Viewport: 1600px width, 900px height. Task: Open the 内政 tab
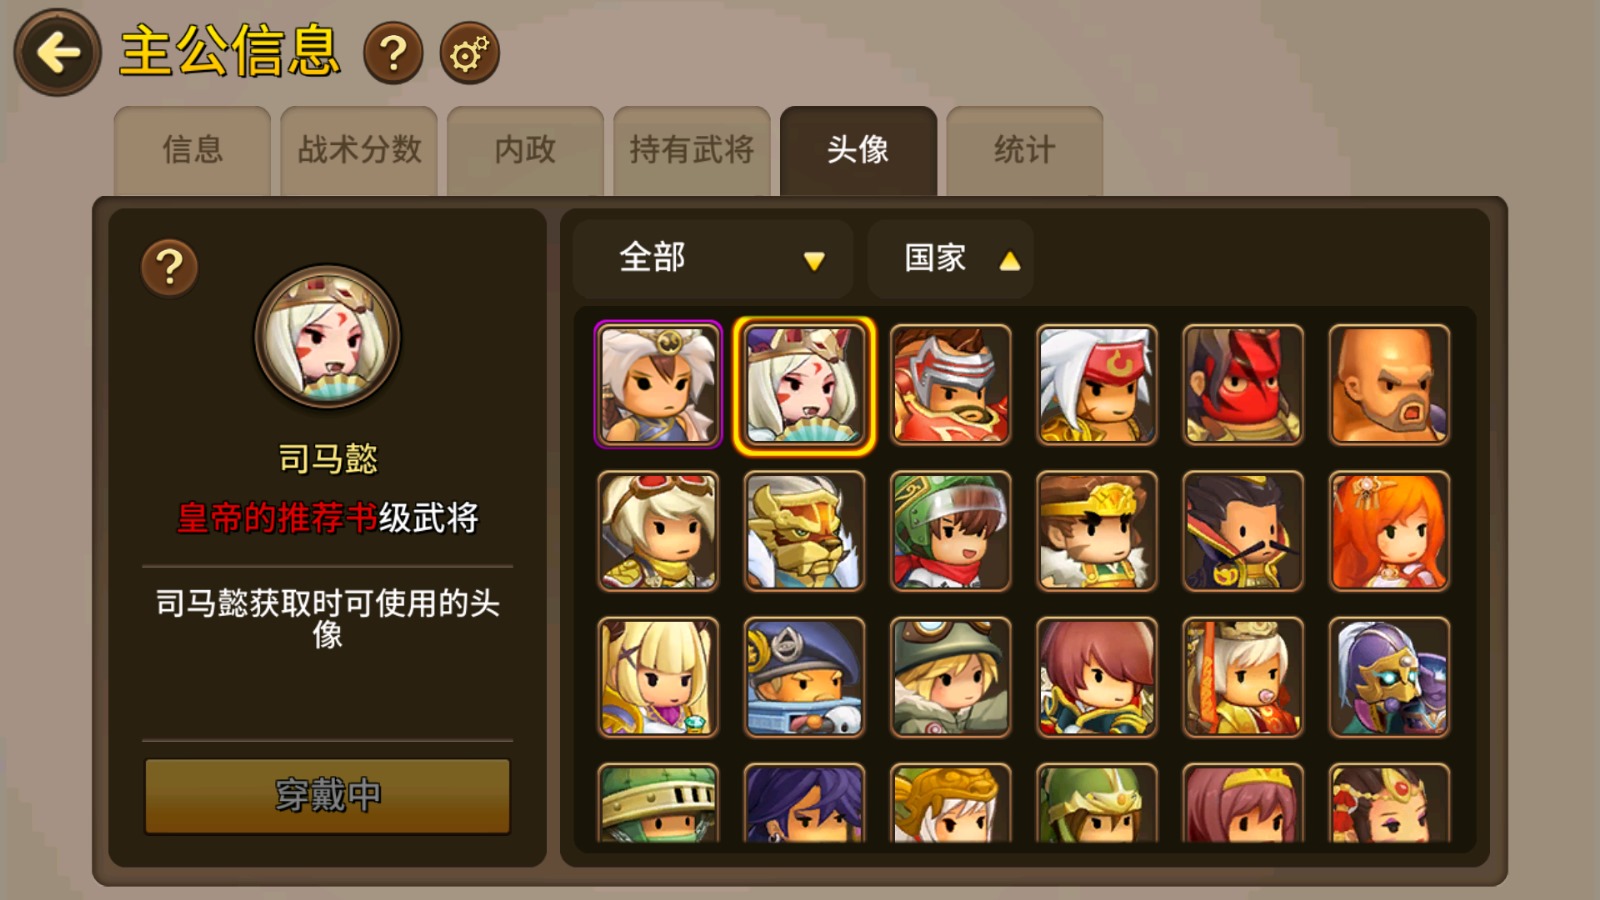(525, 150)
